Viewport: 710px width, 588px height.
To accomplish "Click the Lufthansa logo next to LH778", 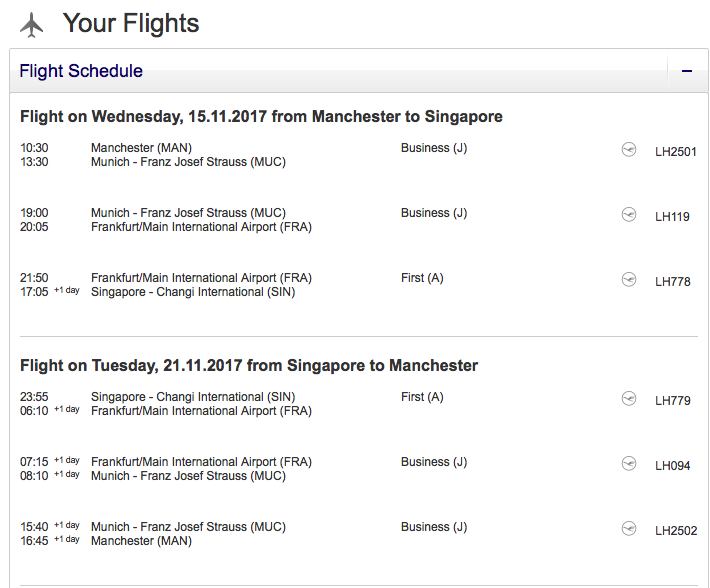I will [x=629, y=279].
